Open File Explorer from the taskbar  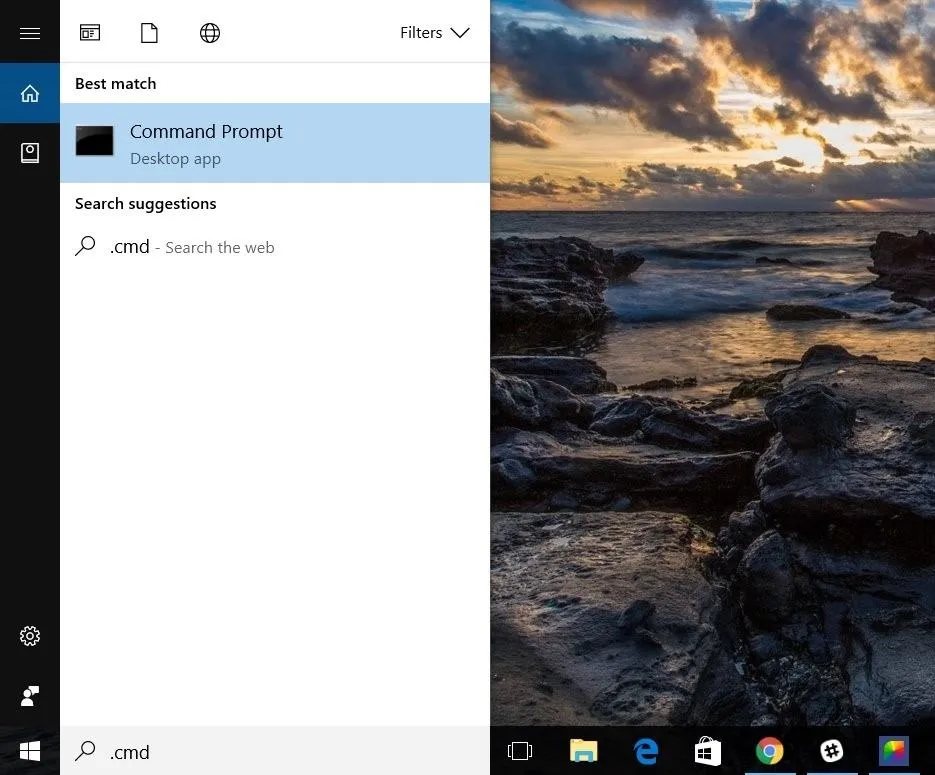583,751
